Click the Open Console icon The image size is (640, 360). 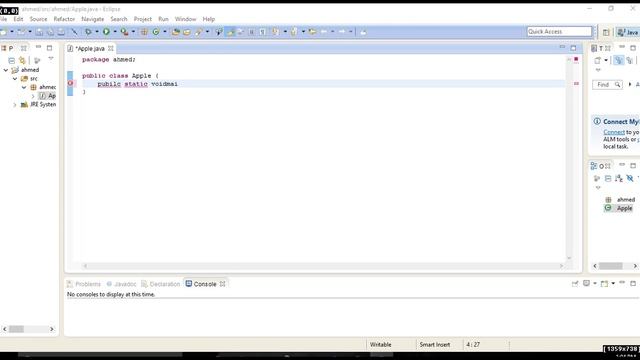[604, 283]
